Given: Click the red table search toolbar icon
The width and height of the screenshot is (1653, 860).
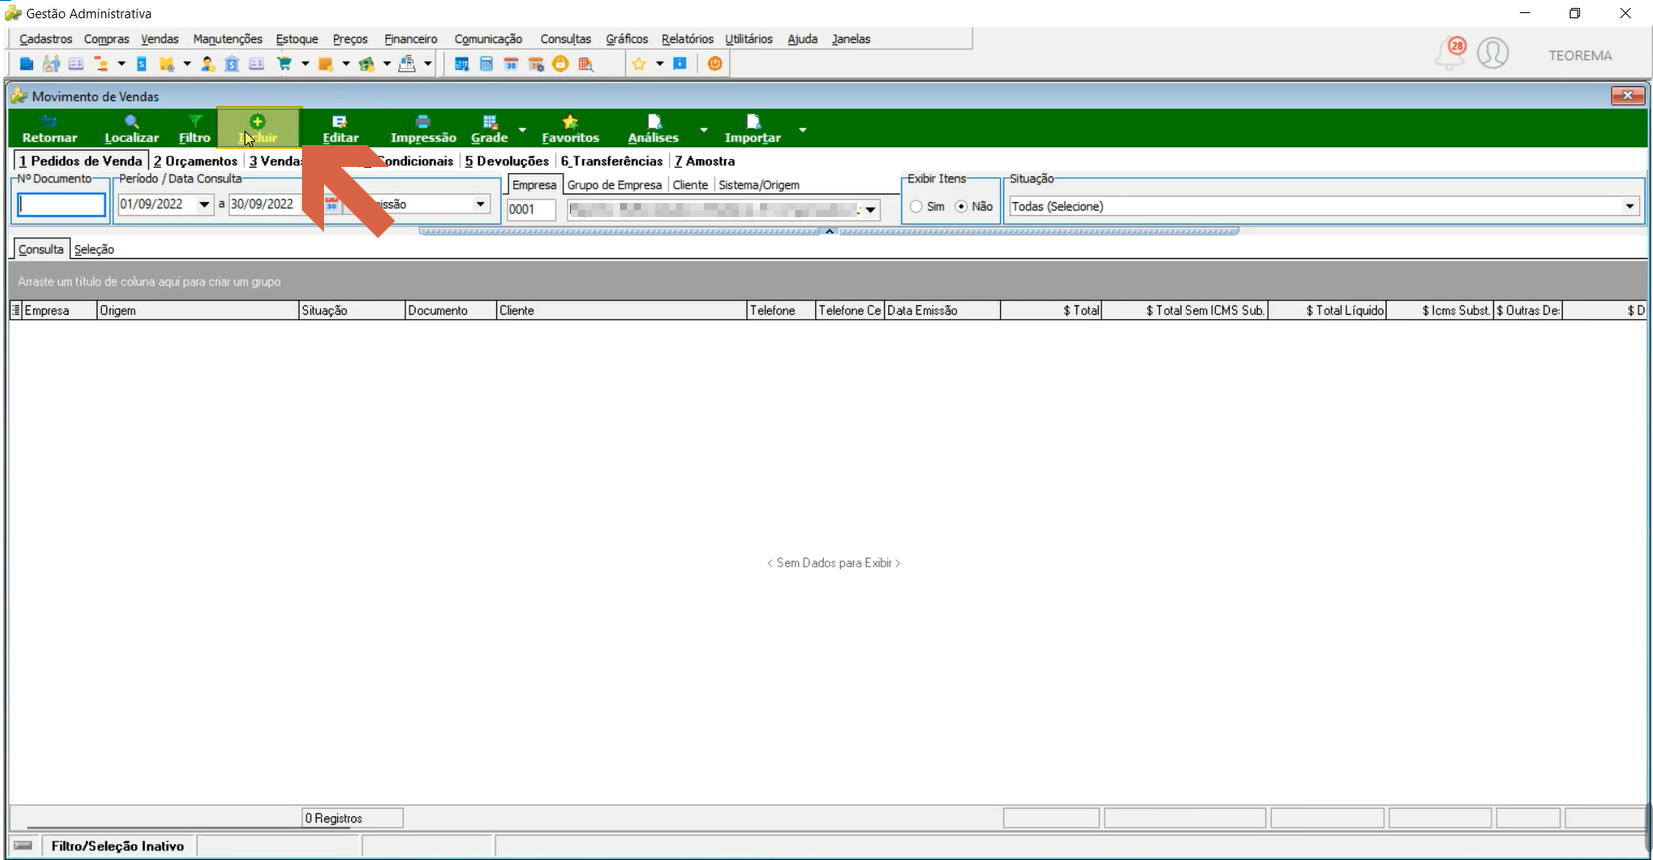Looking at the screenshot, I should pos(586,64).
